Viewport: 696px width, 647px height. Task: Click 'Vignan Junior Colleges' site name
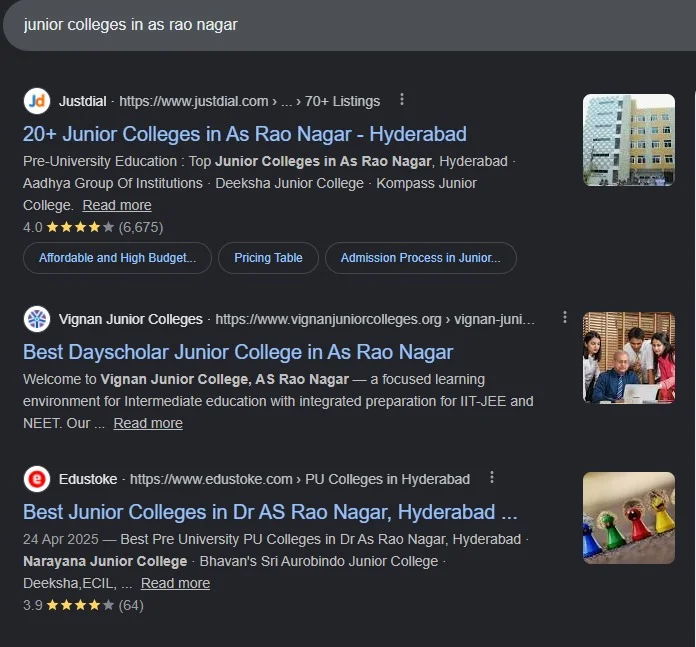[x=130, y=319]
